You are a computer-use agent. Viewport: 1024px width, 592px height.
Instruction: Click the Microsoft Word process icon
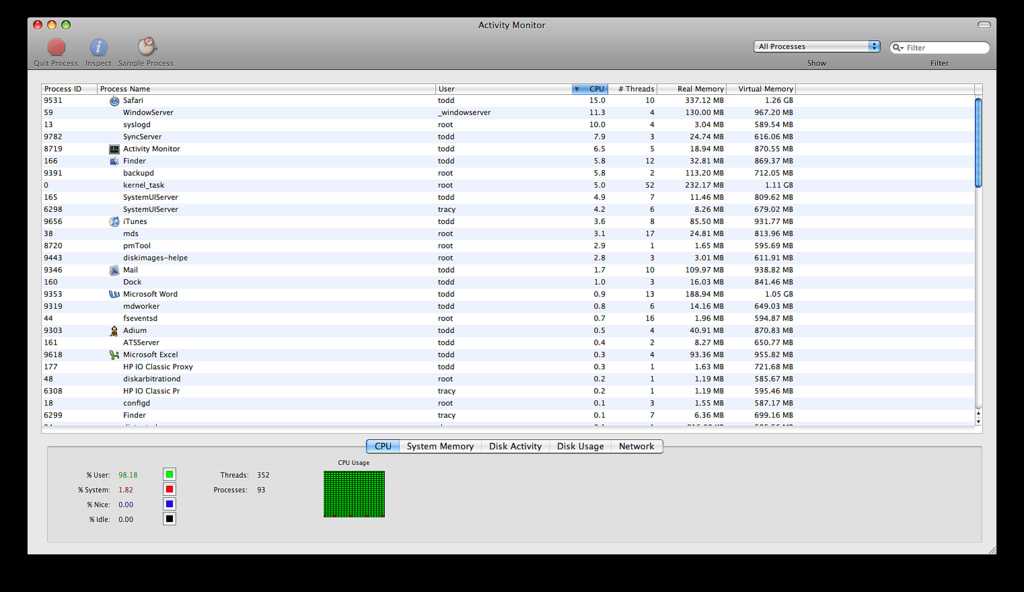tap(114, 294)
